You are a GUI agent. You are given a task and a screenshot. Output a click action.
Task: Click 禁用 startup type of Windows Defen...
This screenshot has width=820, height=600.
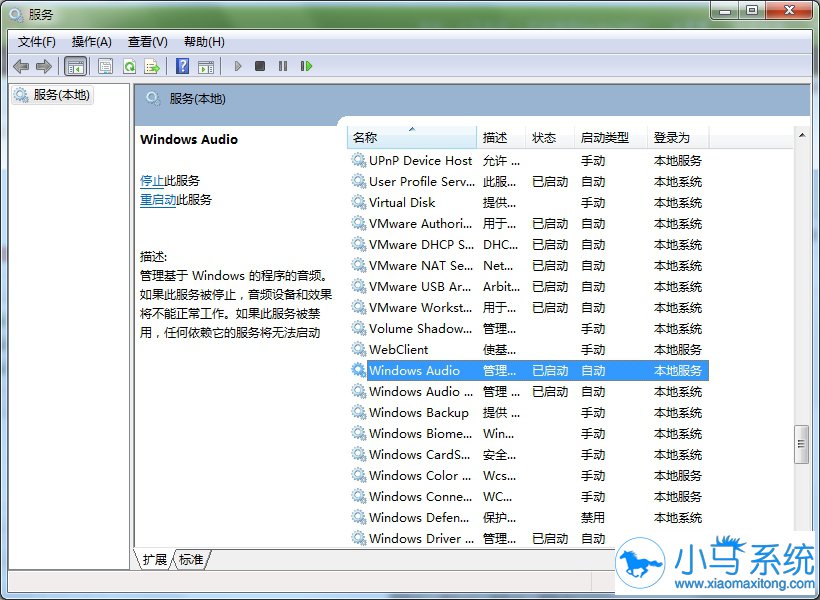click(593, 517)
